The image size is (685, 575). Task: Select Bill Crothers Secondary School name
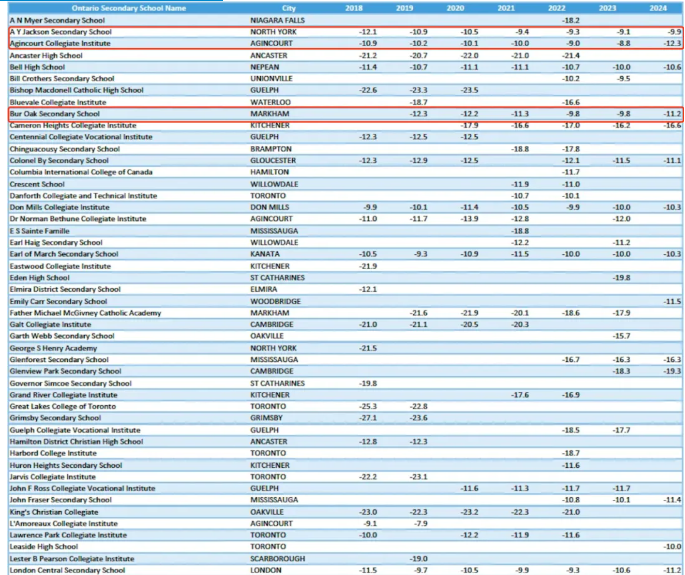click(62, 79)
